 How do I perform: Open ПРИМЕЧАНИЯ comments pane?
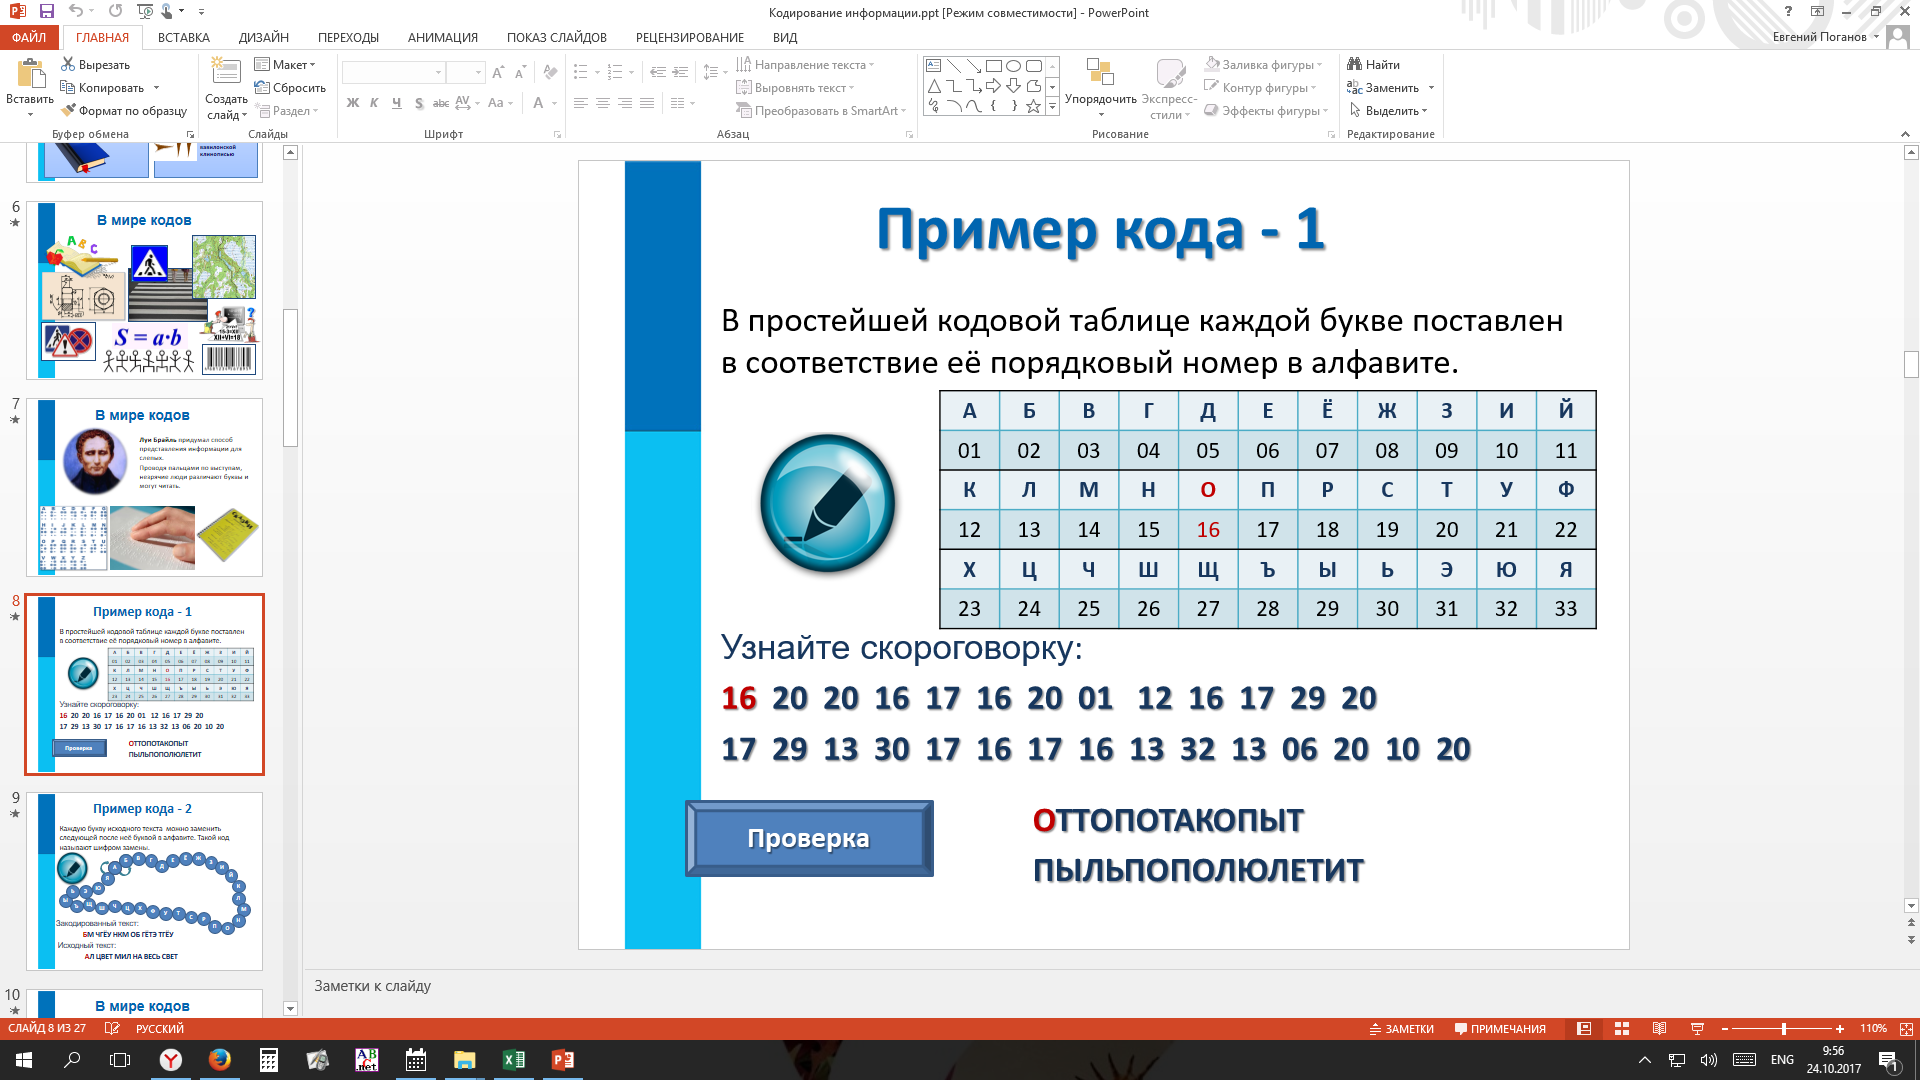click(x=1500, y=1029)
